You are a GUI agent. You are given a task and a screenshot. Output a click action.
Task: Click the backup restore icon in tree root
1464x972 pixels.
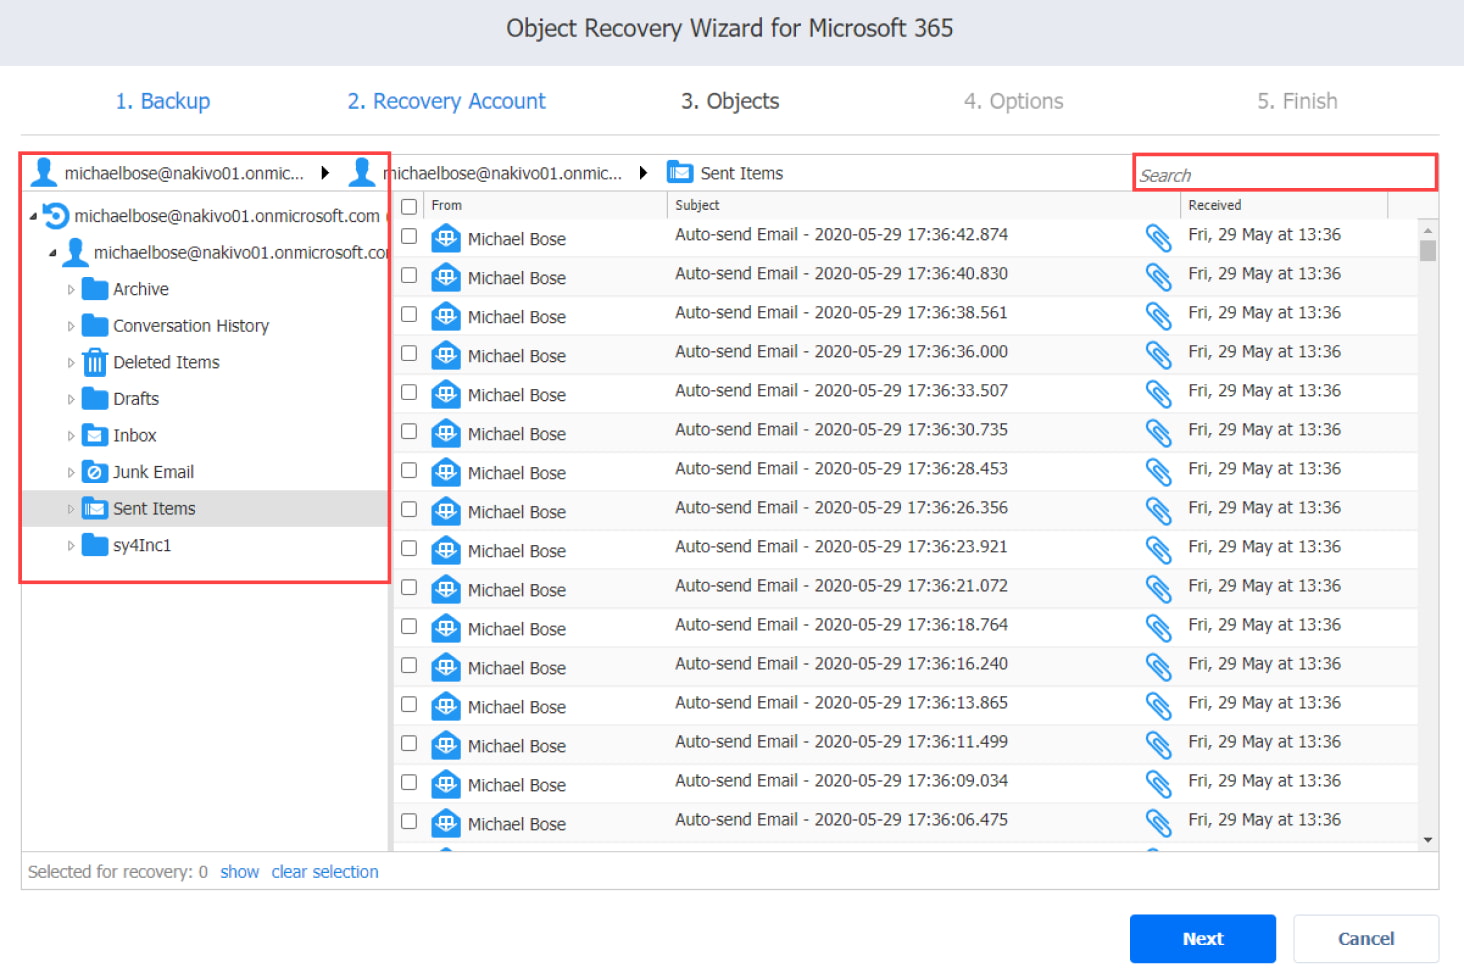point(56,216)
